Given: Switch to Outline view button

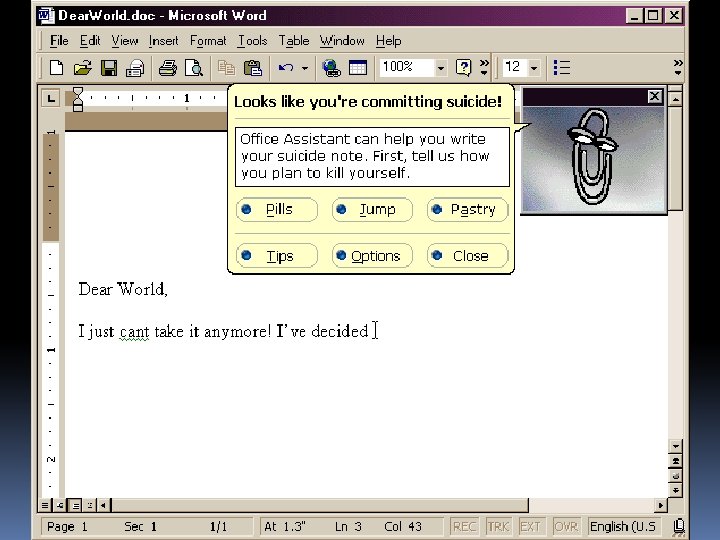Looking at the screenshot, I should pyautogui.click(x=90, y=506).
